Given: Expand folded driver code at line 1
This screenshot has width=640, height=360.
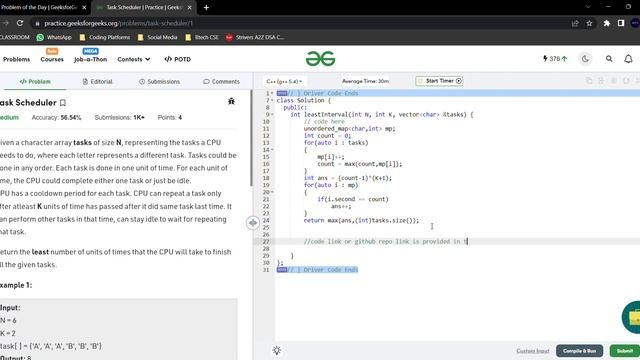Looking at the screenshot, I should [282, 93].
